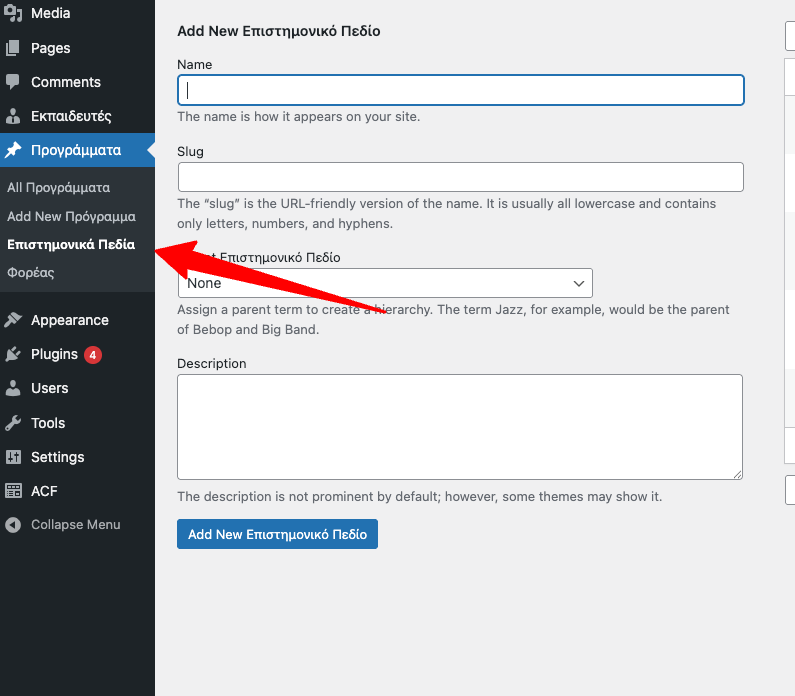
Task: Open the Users menu label
Action: click(49, 388)
